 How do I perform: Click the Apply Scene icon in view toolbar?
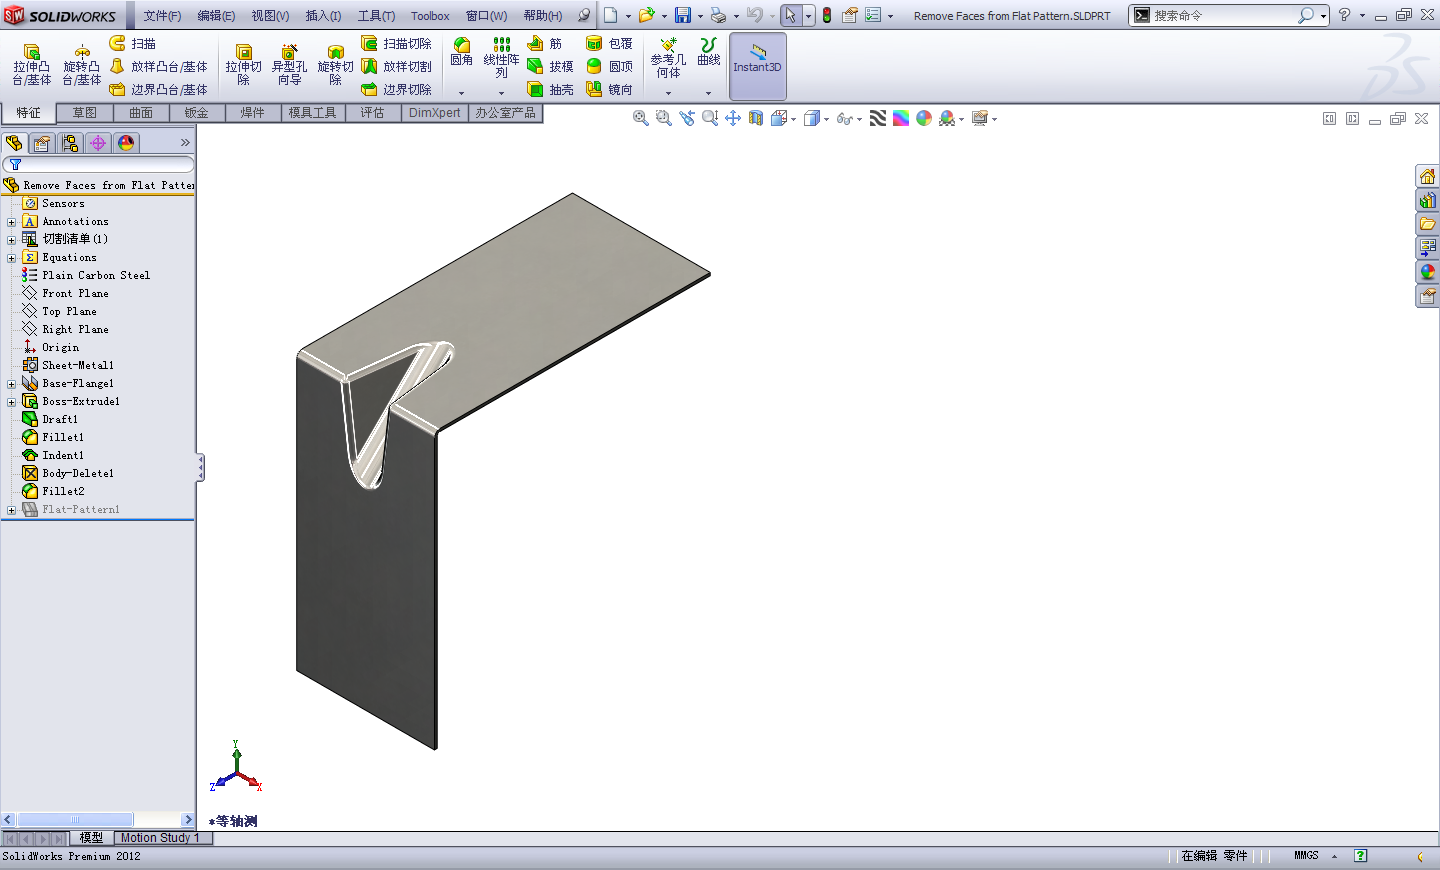point(947,118)
